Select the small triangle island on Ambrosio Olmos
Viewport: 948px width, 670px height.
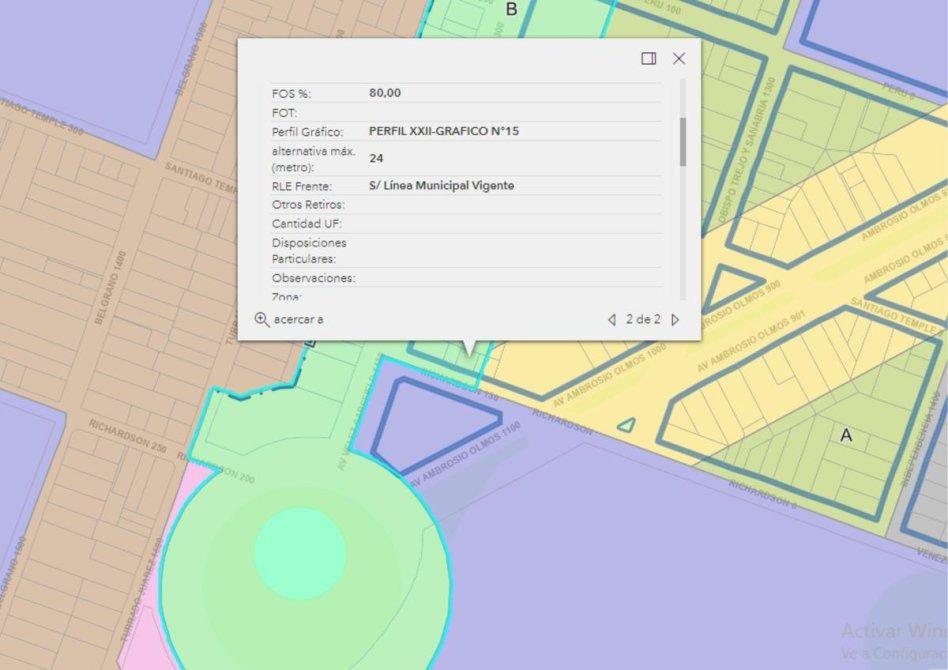[626, 425]
